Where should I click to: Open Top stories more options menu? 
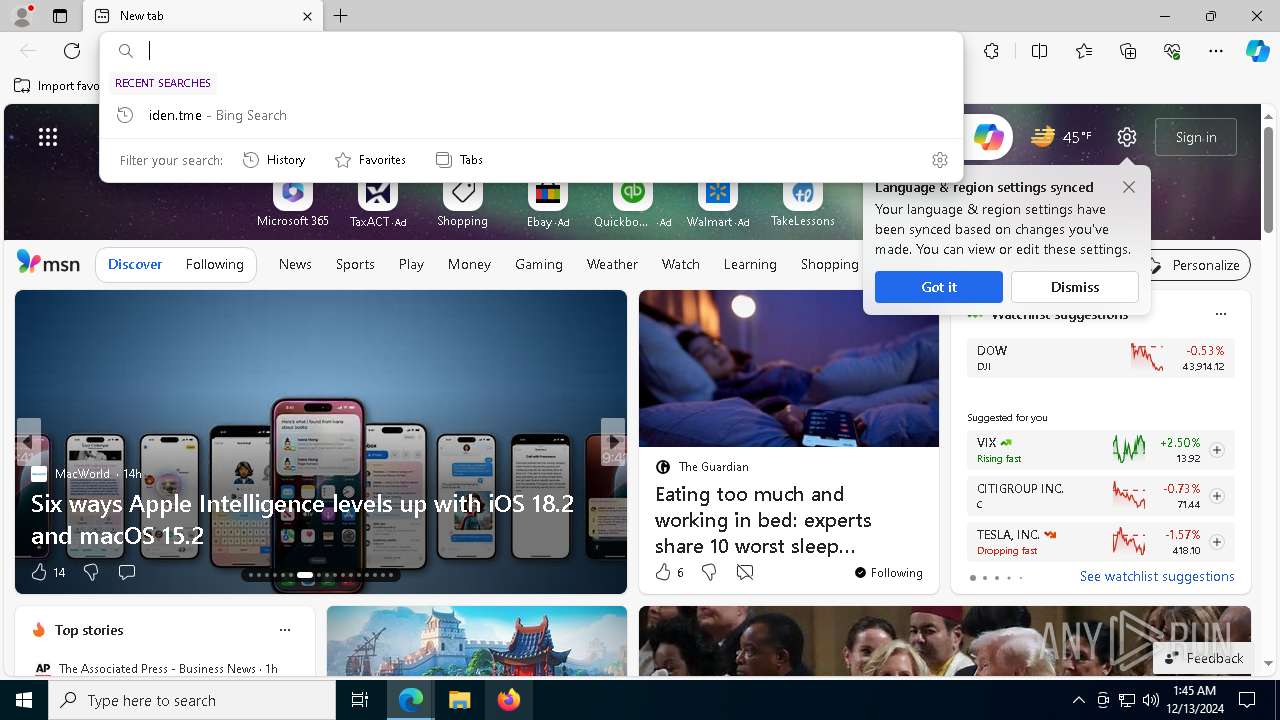point(285,630)
